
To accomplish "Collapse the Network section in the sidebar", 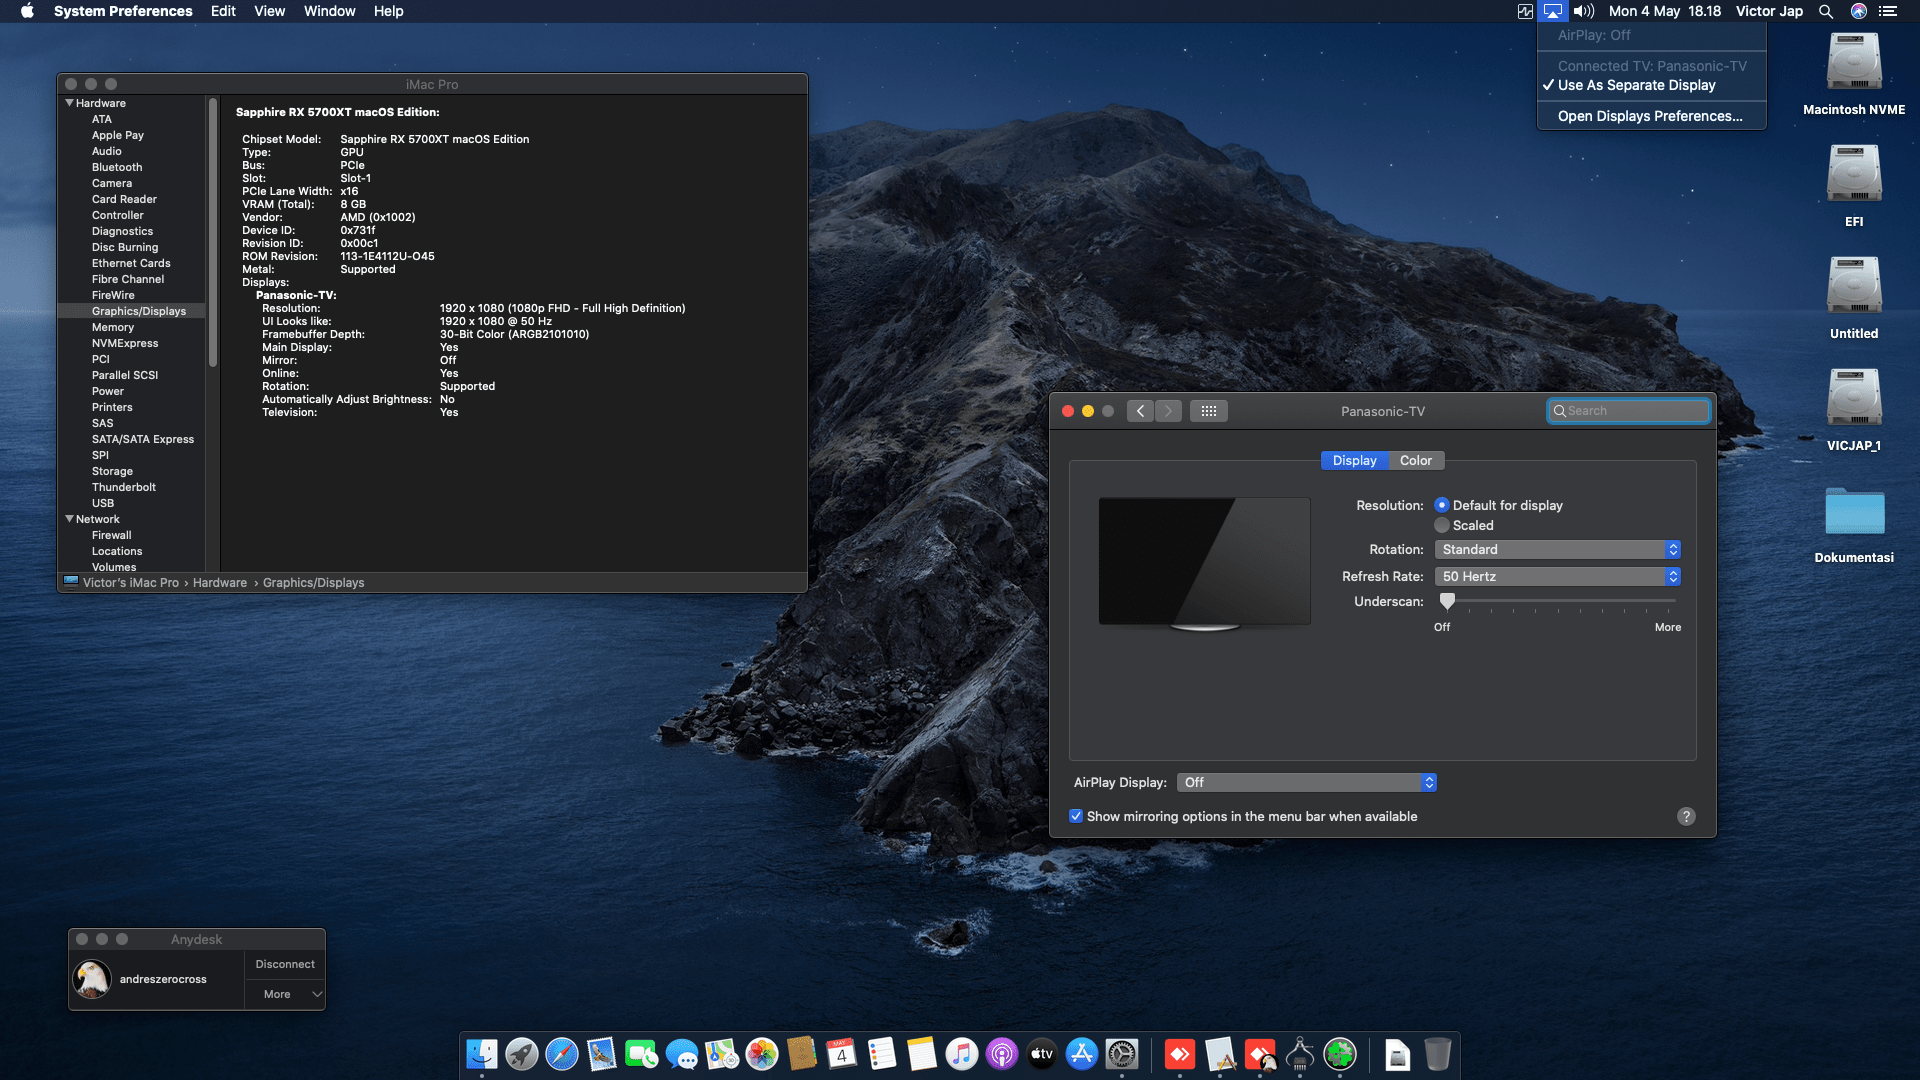I will click(70, 519).
